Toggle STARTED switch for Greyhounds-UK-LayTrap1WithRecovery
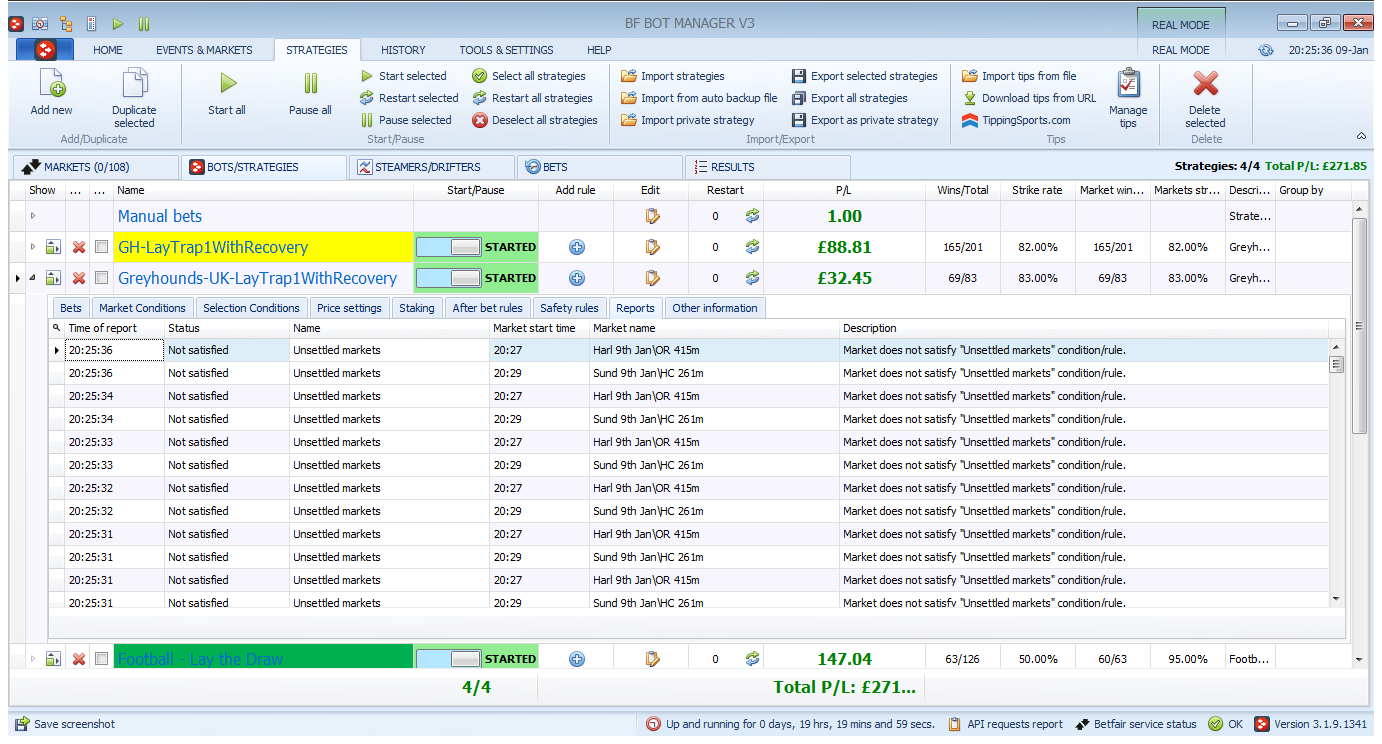This screenshot has width=1382, height=744. (x=449, y=278)
